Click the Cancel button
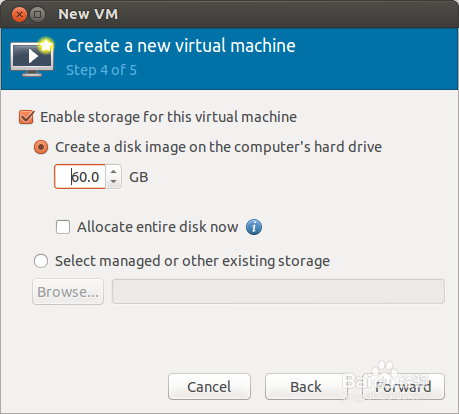459x414 pixels. 209,387
